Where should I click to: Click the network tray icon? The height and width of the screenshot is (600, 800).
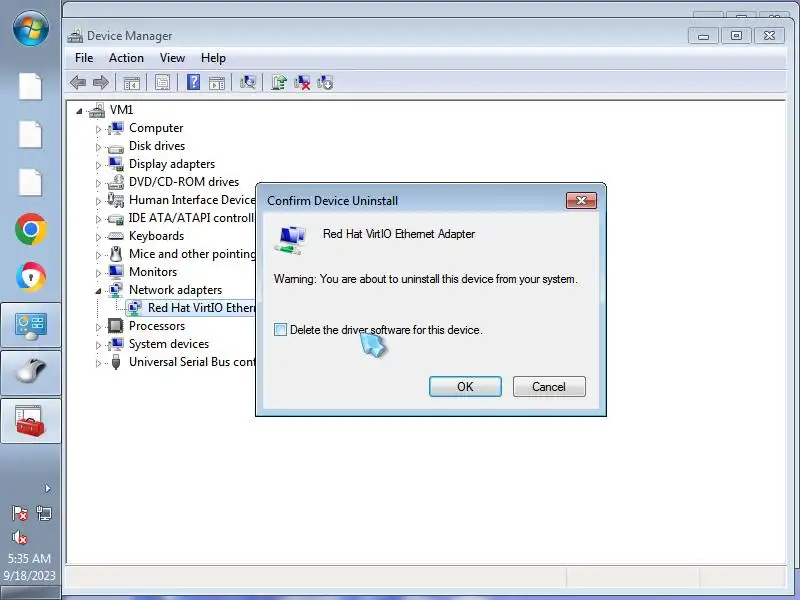point(44,513)
